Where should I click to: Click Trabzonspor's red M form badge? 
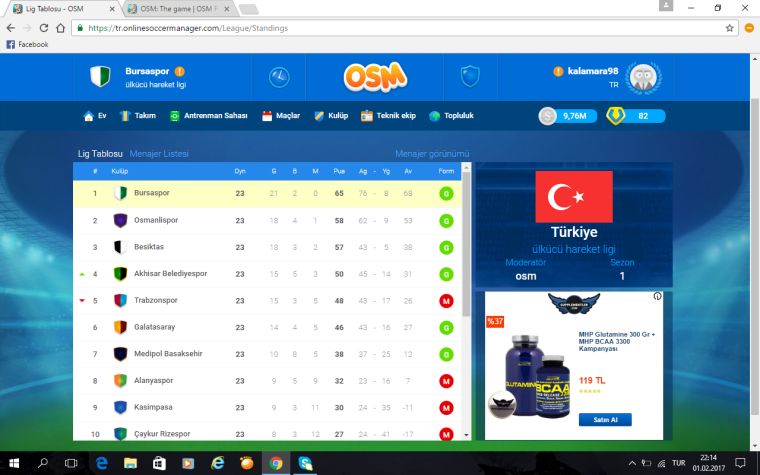[x=446, y=301]
